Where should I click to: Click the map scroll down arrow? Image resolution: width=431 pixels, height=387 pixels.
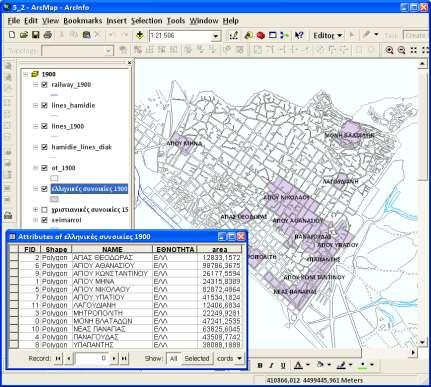point(423,342)
